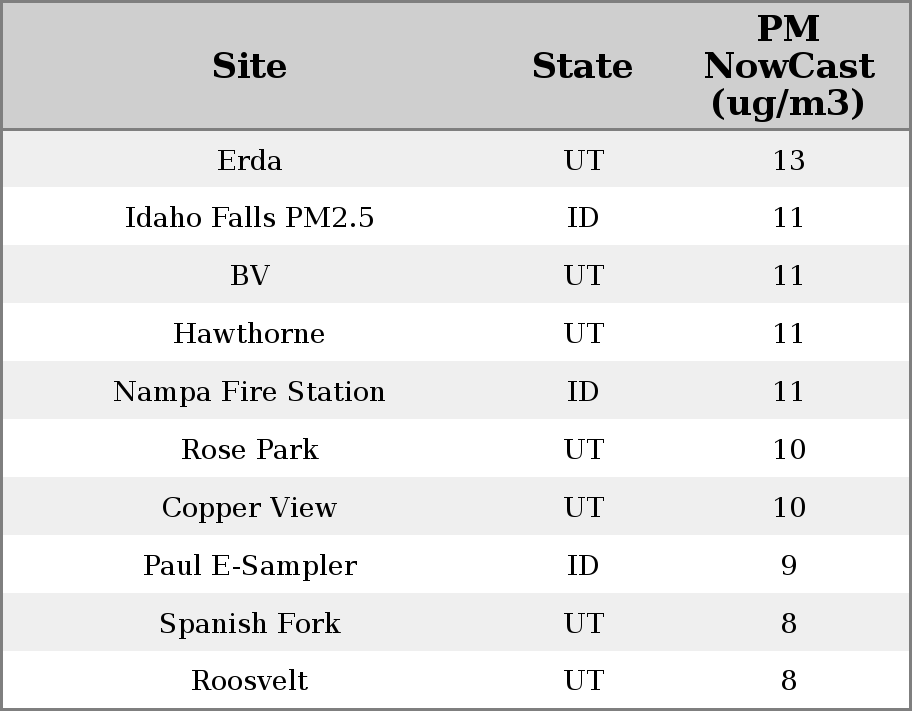Viewport: 912px width, 711px height.
Task: Click the PM value 13 for Erda
Action: click(x=788, y=161)
